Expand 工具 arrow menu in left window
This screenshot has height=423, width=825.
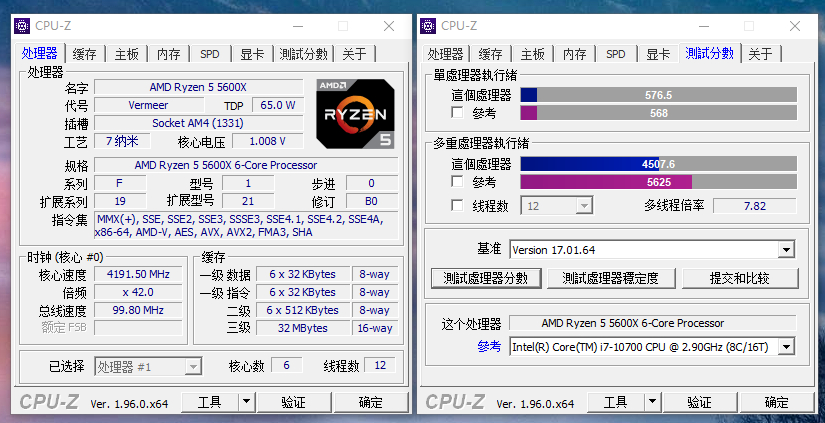coord(246,402)
